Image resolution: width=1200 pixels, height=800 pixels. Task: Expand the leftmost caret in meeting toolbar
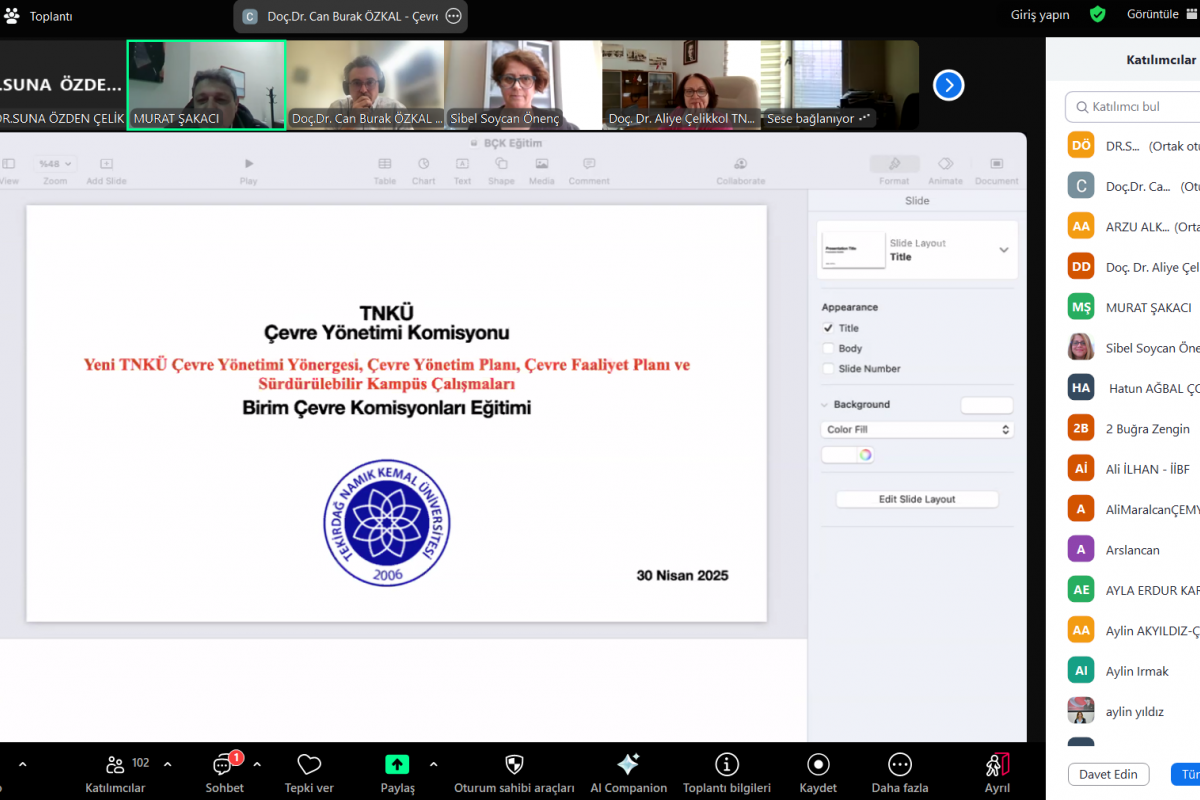tap(23, 764)
